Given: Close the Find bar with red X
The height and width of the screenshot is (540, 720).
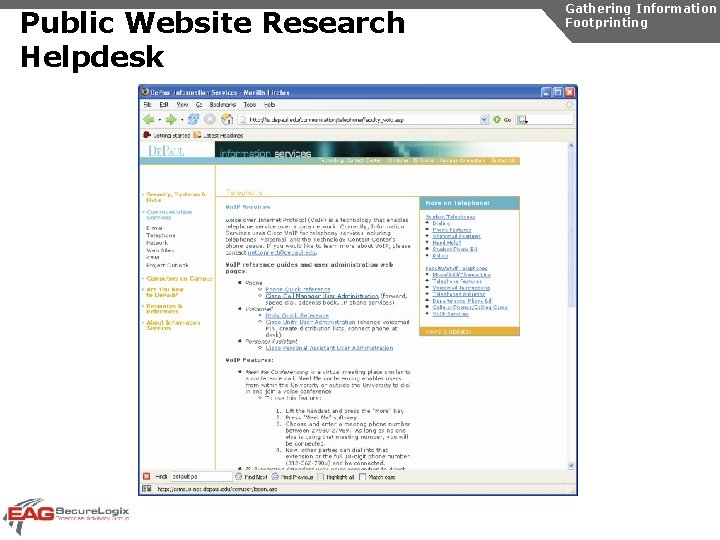Looking at the screenshot, I should point(146,477).
